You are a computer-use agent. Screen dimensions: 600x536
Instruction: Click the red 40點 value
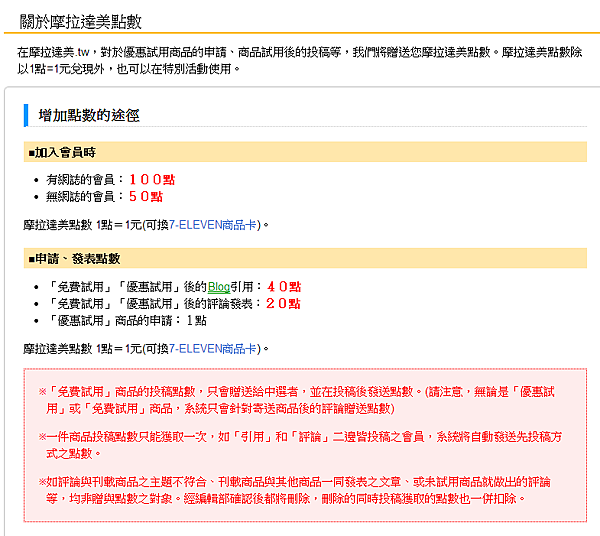[284, 287]
